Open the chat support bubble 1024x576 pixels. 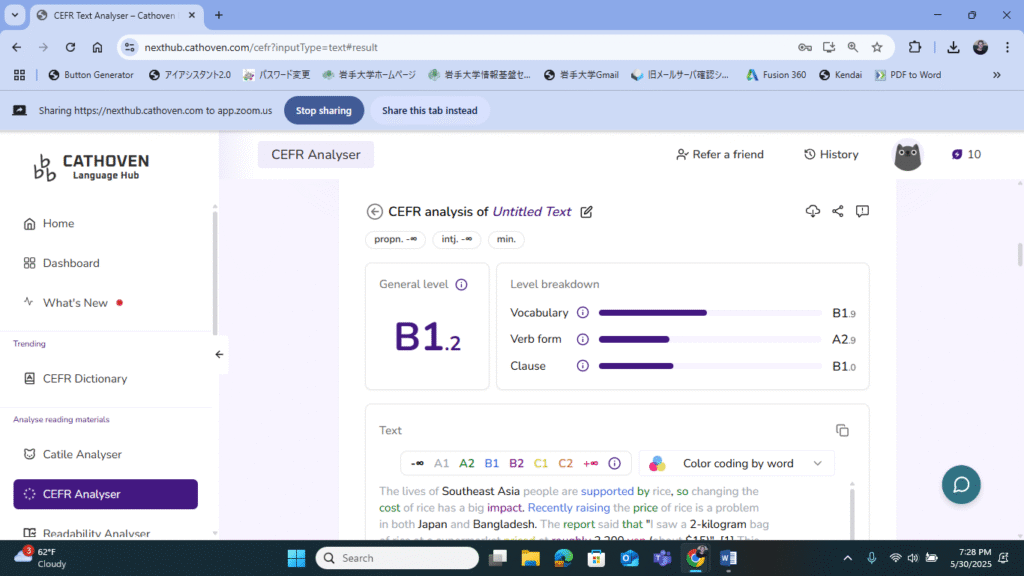pyautogui.click(x=961, y=484)
